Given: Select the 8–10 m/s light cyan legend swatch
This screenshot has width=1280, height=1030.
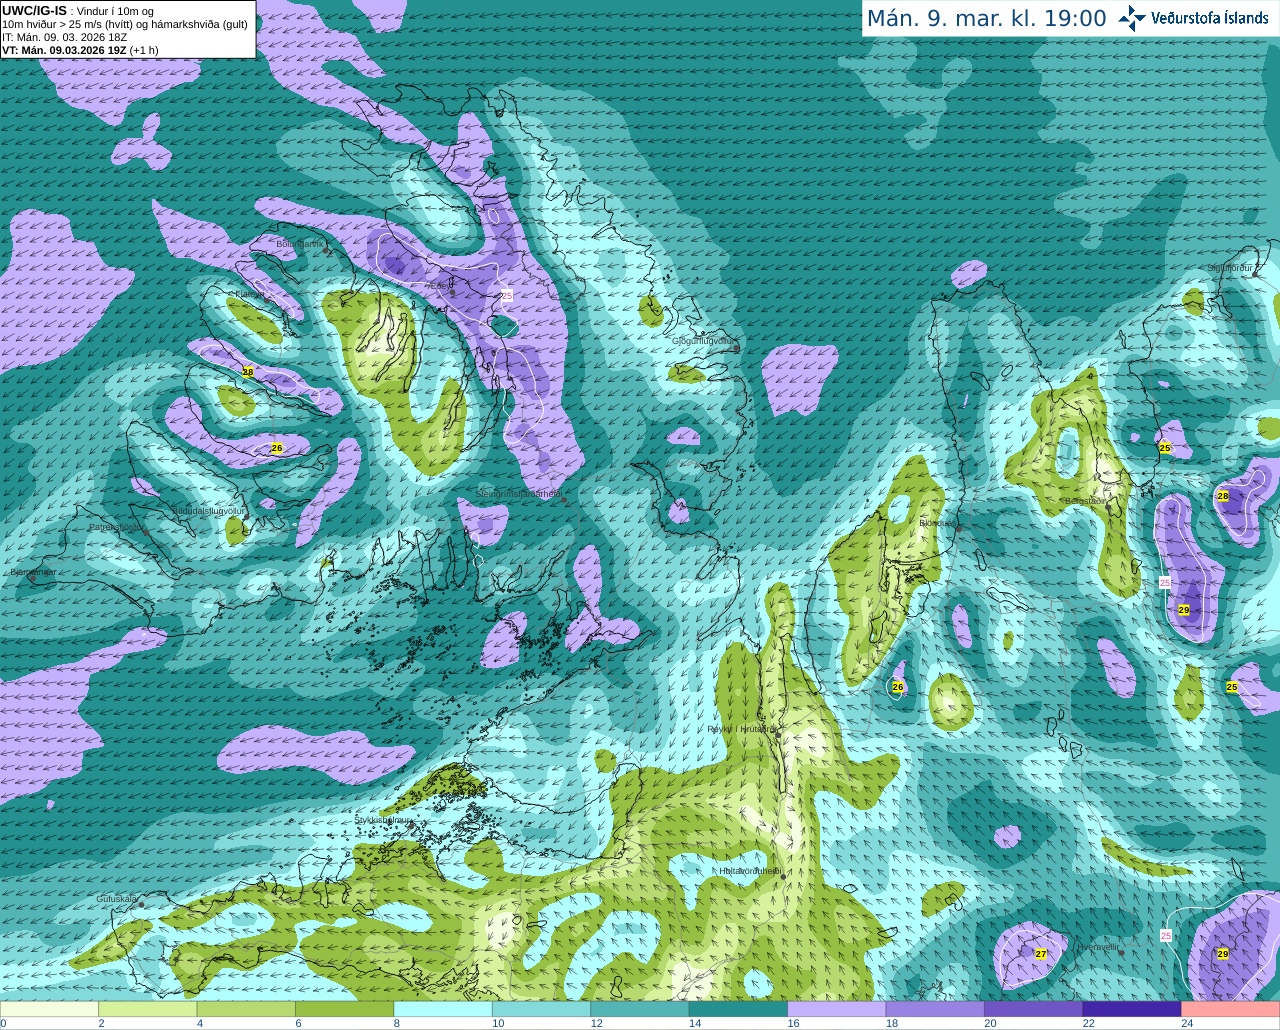Looking at the screenshot, I should 443,1009.
